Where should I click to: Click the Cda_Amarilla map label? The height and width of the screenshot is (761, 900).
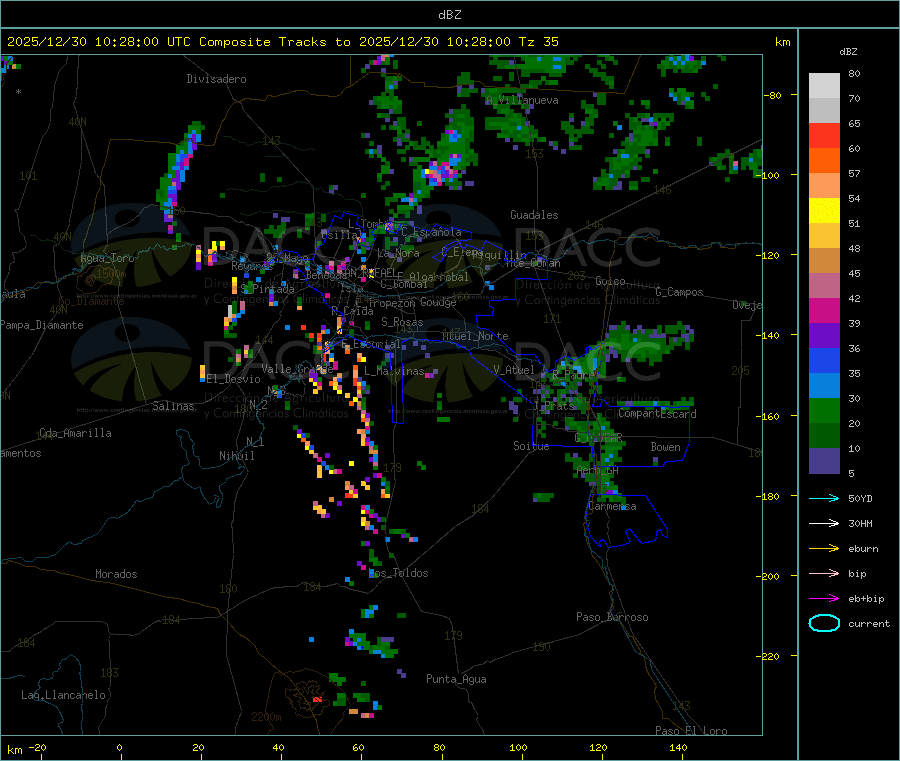[x=75, y=433]
